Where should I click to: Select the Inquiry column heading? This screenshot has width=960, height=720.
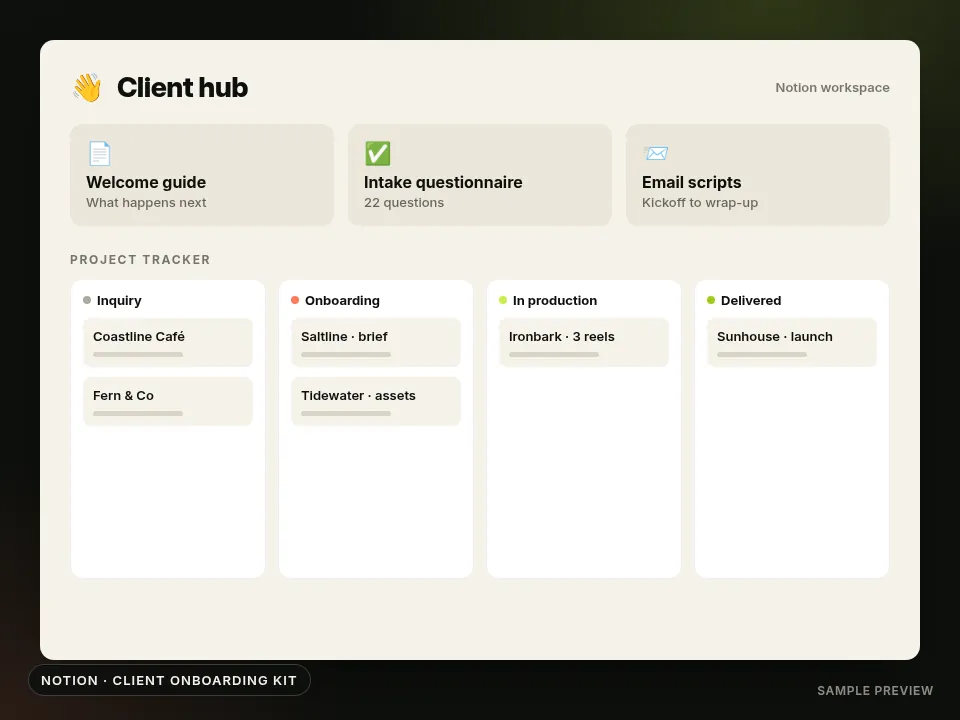tap(119, 301)
